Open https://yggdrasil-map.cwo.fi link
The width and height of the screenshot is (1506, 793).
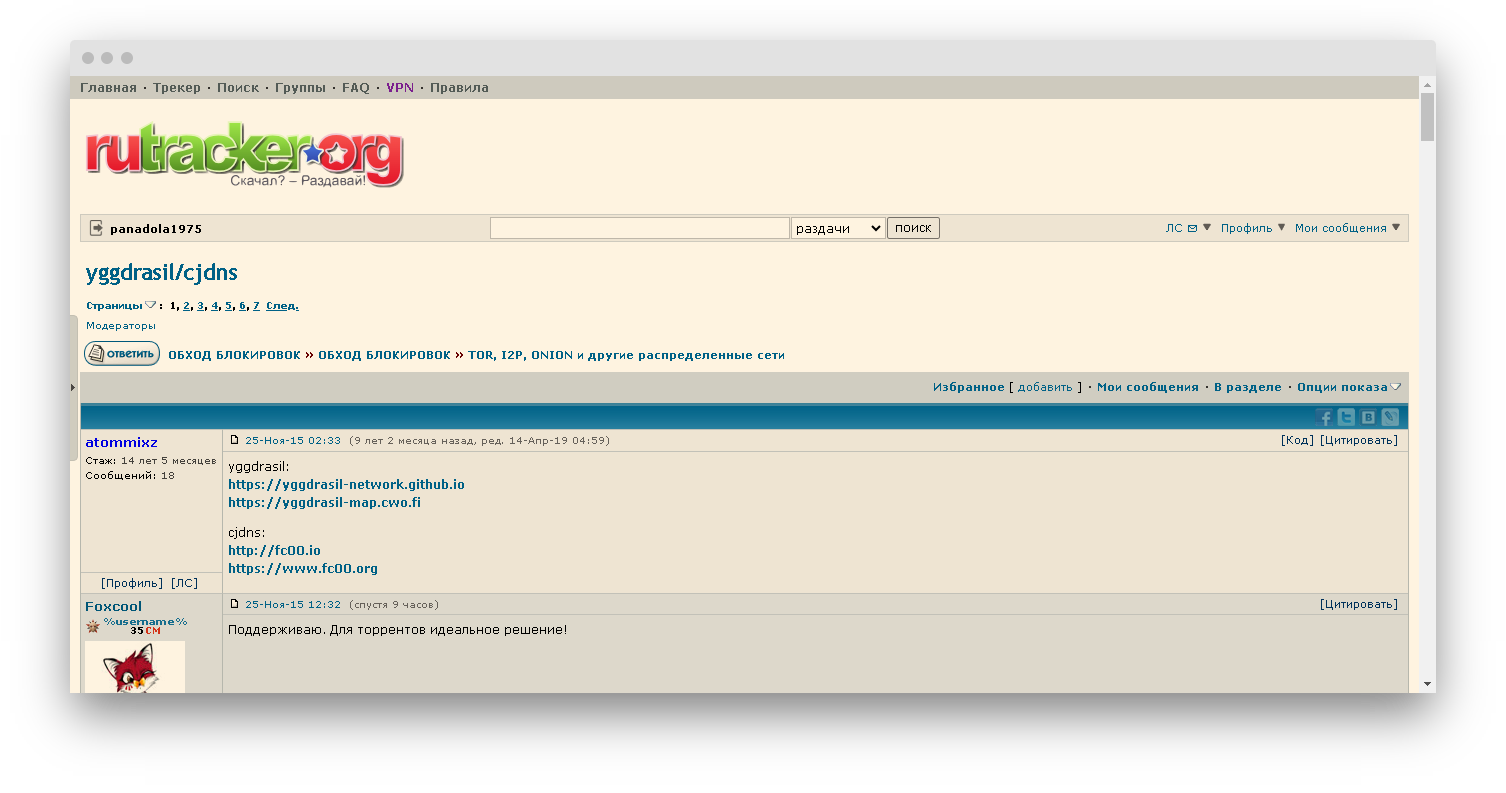pos(324,502)
